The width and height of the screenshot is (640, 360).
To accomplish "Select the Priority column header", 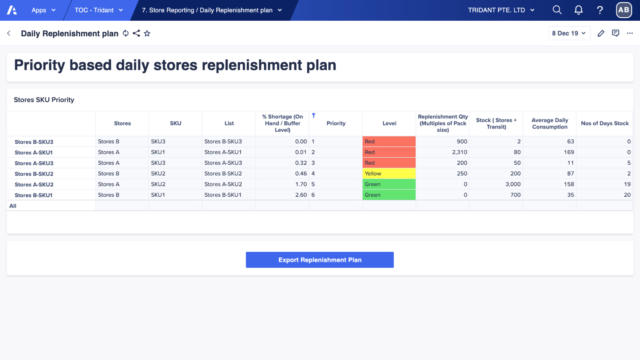I will pyautogui.click(x=336, y=123).
